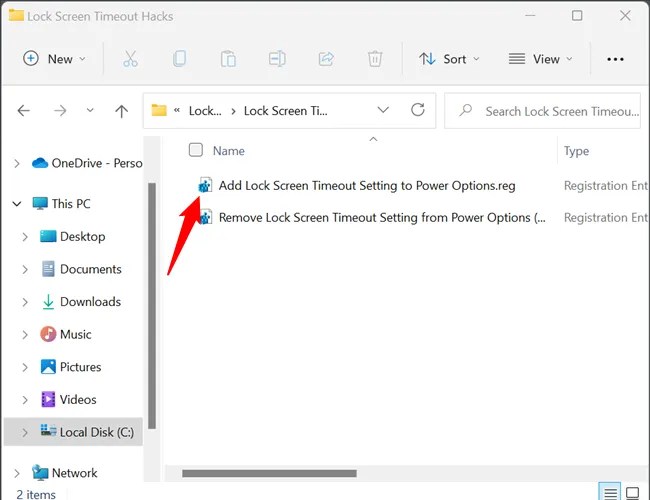Screen dimensions: 650x500
Task: Go up one folder level arrow
Action: click(x=121, y=111)
